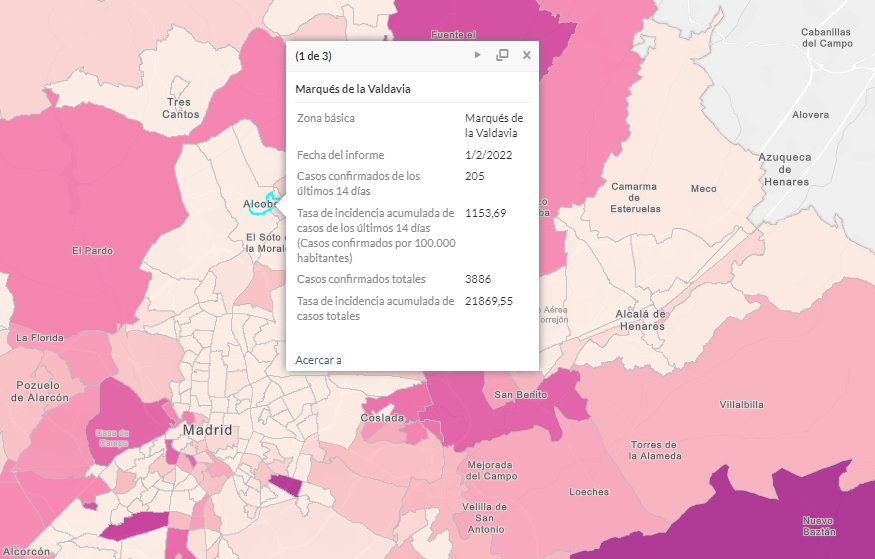Click the Mejorada del Campo label
This screenshot has width=875, height=559.
[492, 470]
